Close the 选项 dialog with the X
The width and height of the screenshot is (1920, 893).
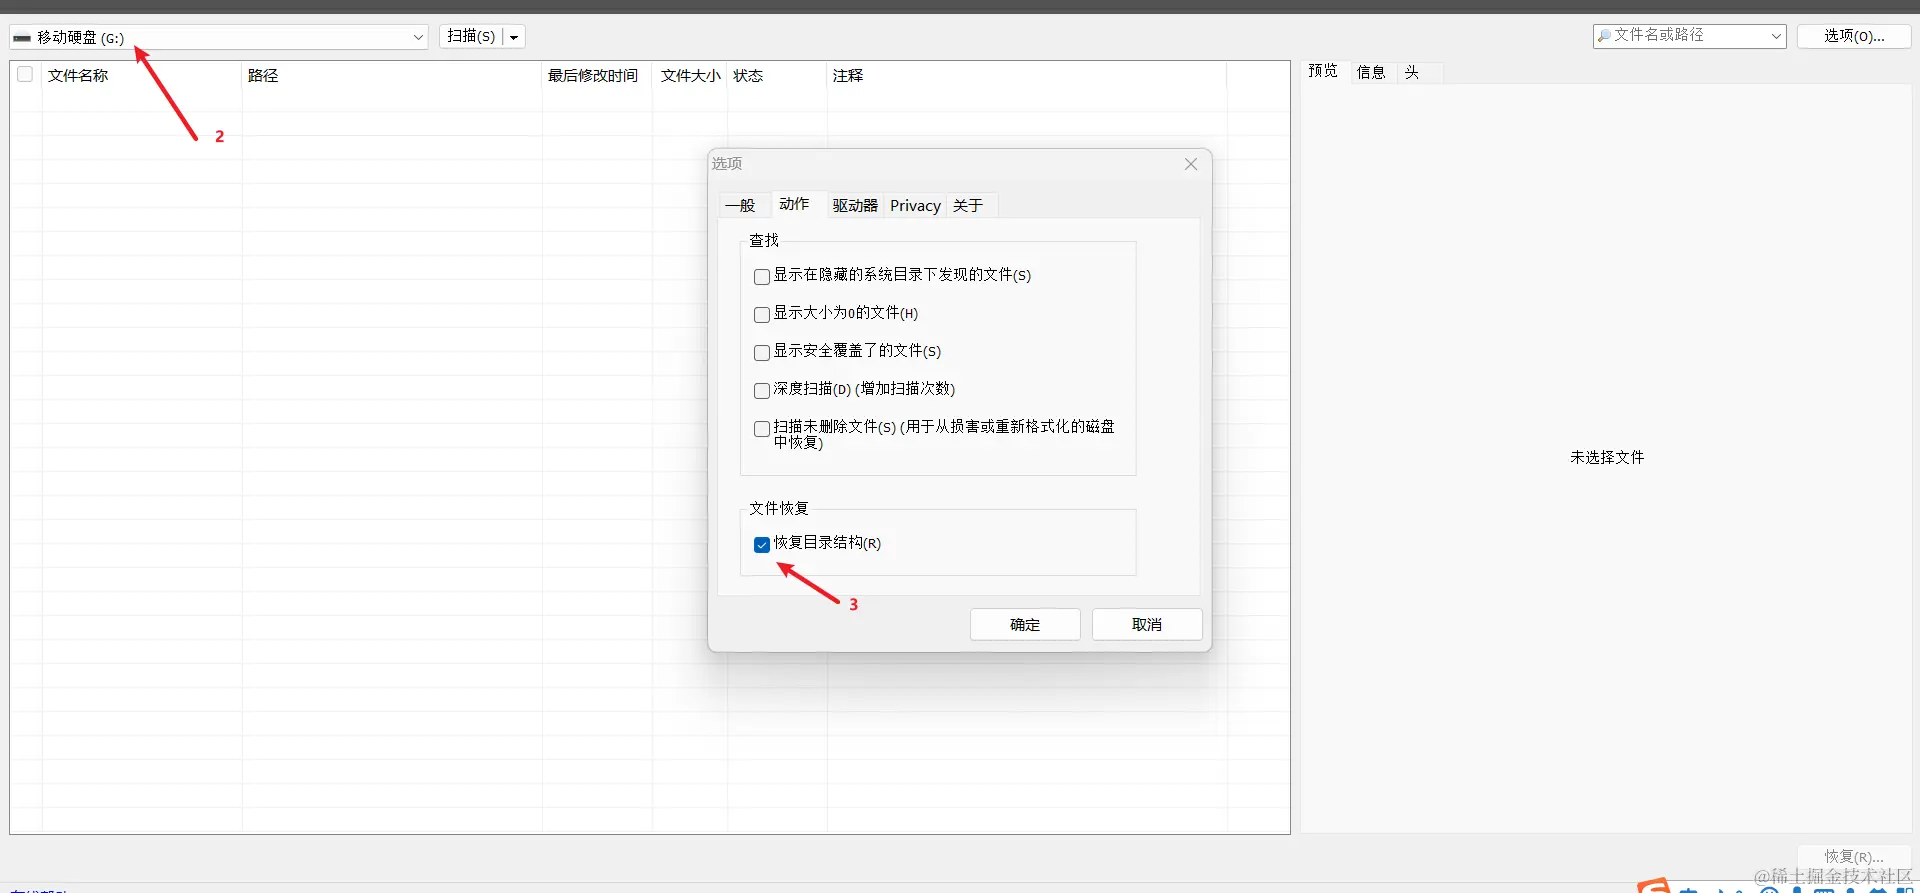1191,164
